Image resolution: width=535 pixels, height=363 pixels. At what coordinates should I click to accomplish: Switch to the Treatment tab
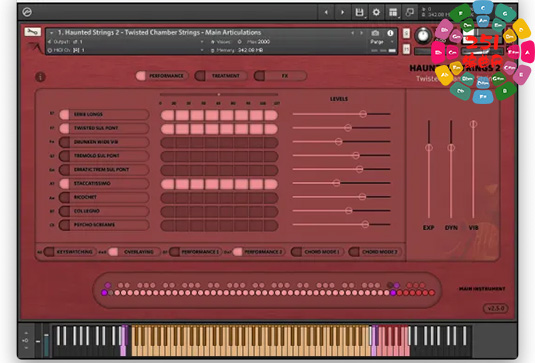(x=221, y=76)
